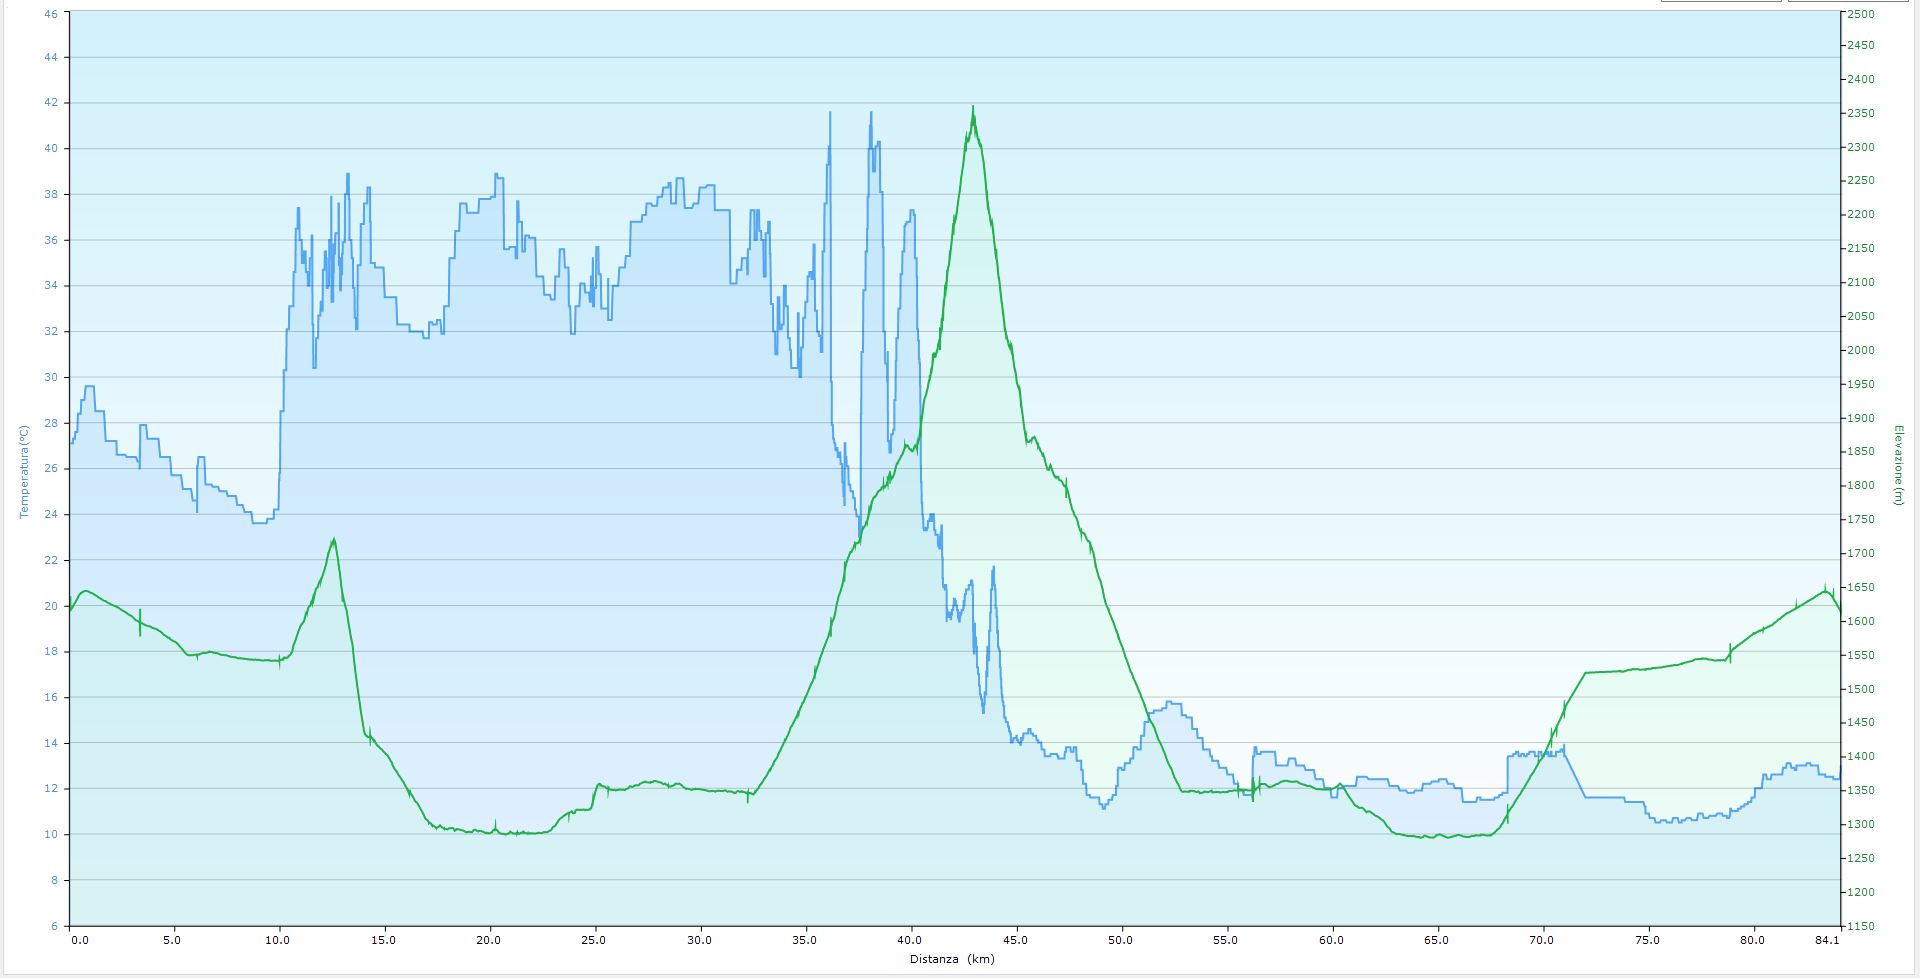Screen dimensions: 1920x978
Task: Select the 60.0 distance axis label
Action: [1331, 940]
